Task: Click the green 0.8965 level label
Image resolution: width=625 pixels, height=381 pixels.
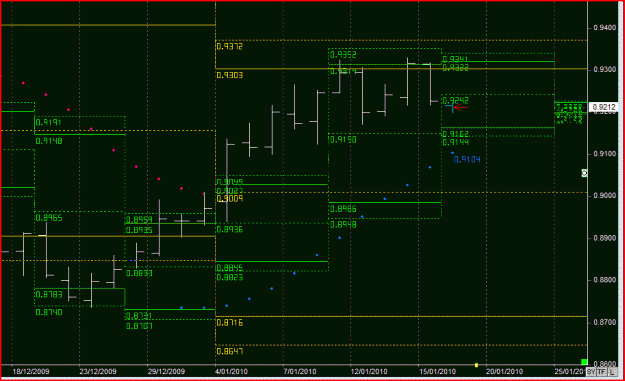Action: pyautogui.click(x=49, y=218)
